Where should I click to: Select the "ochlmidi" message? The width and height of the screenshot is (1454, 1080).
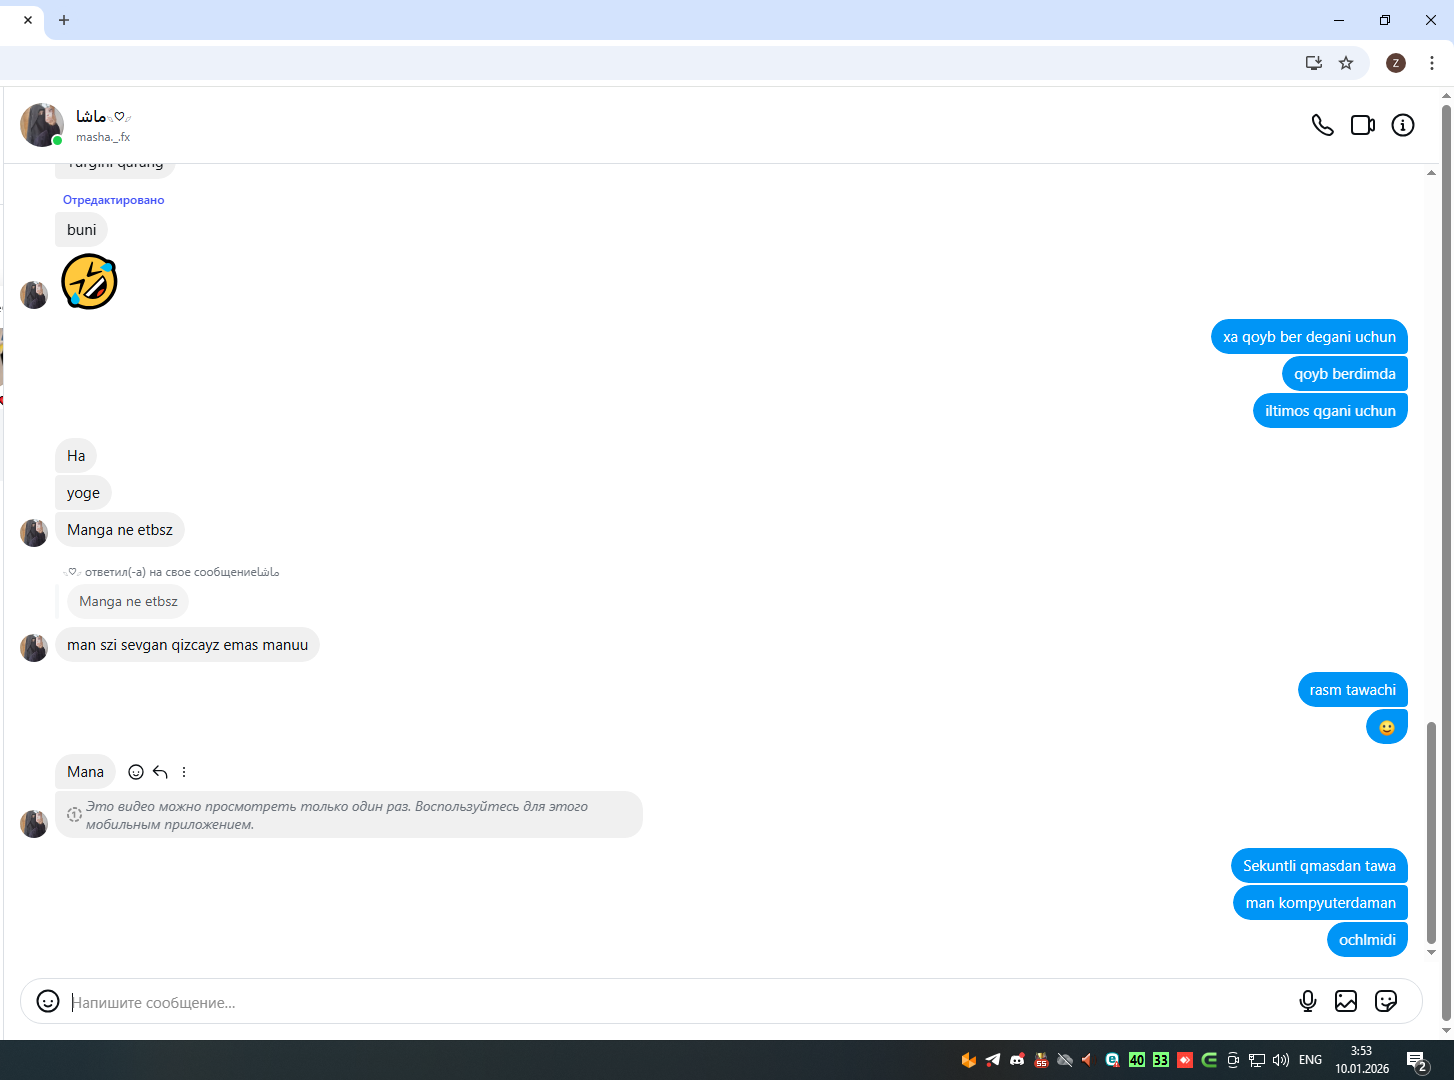pos(1367,940)
